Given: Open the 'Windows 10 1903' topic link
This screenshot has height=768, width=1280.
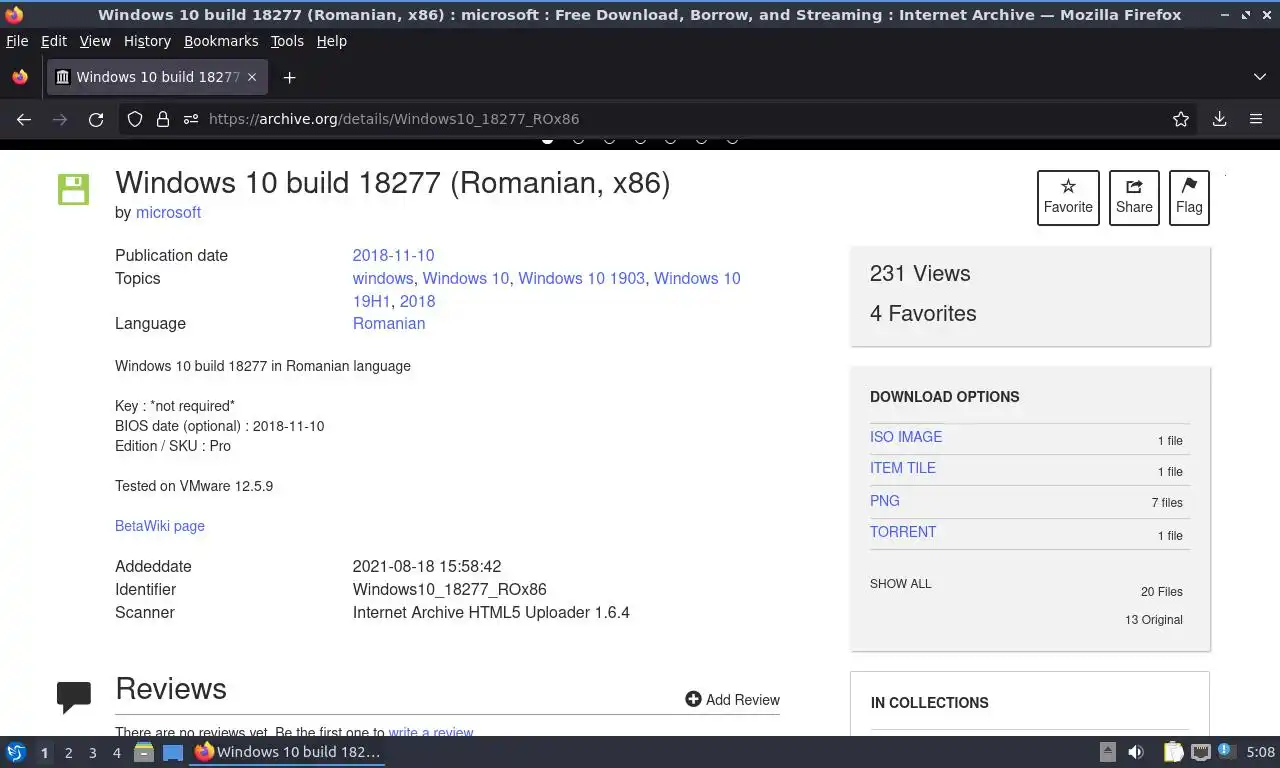Looking at the screenshot, I should click(x=581, y=278).
